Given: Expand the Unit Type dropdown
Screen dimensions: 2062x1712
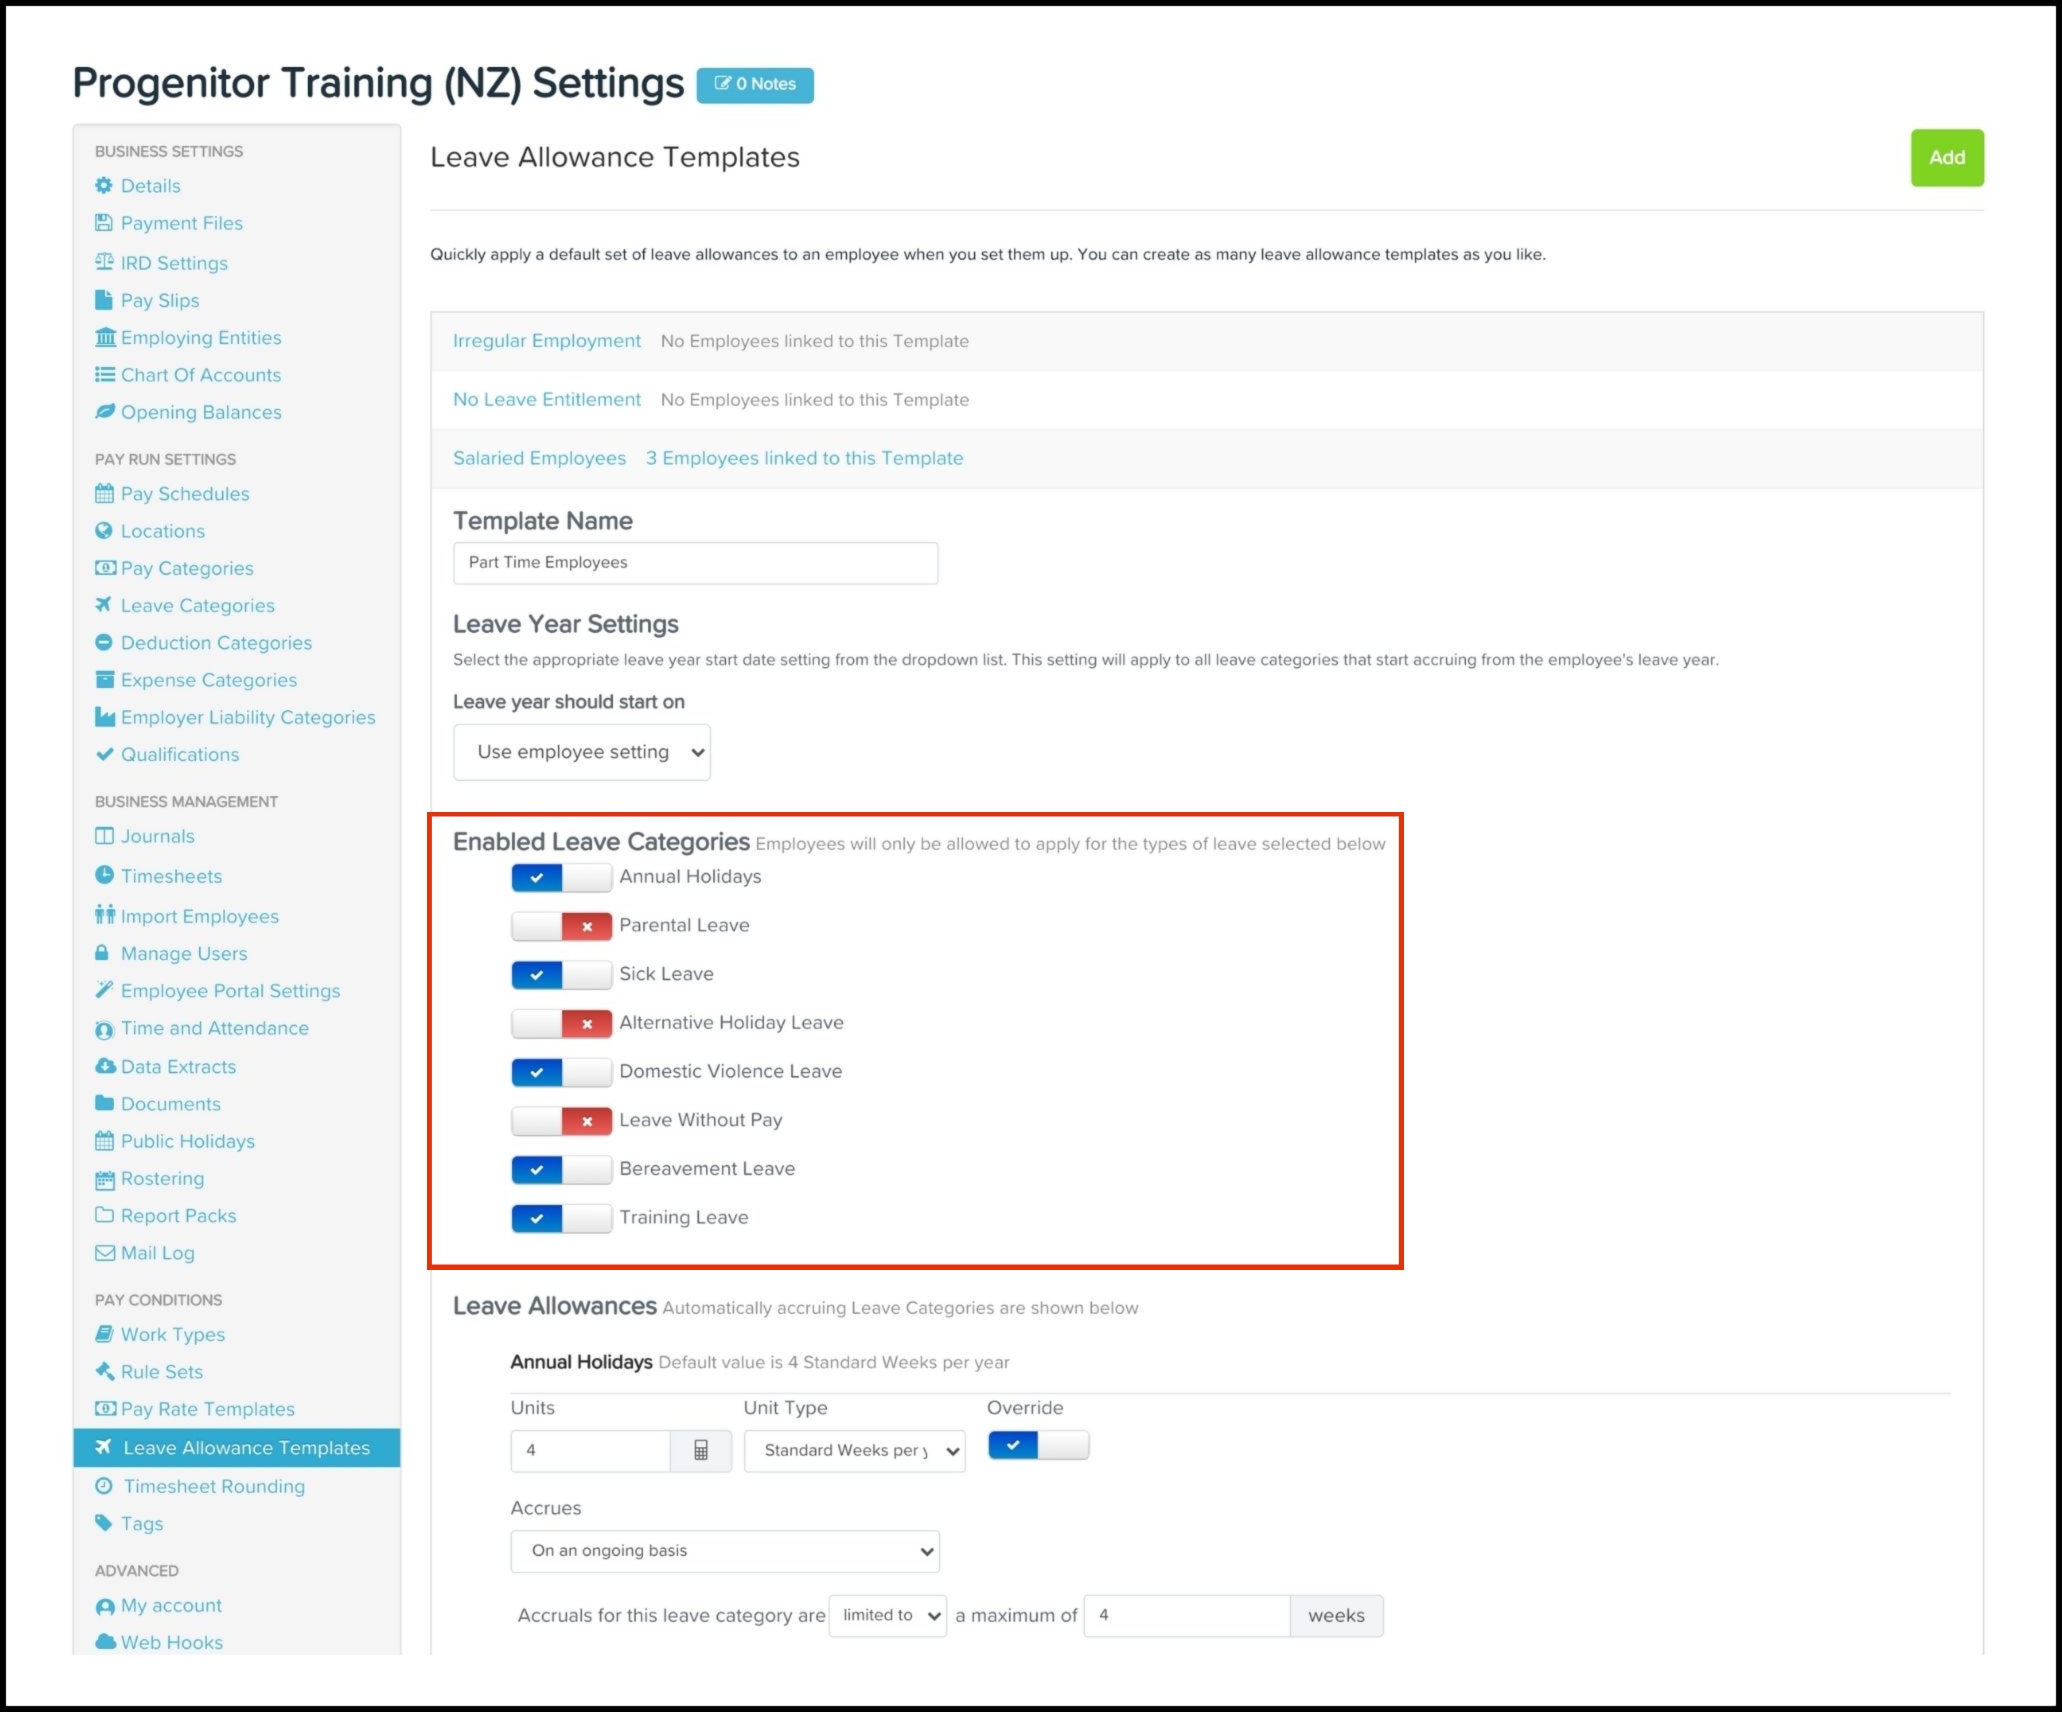Looking at the screenshot, I should [854, 1451].
